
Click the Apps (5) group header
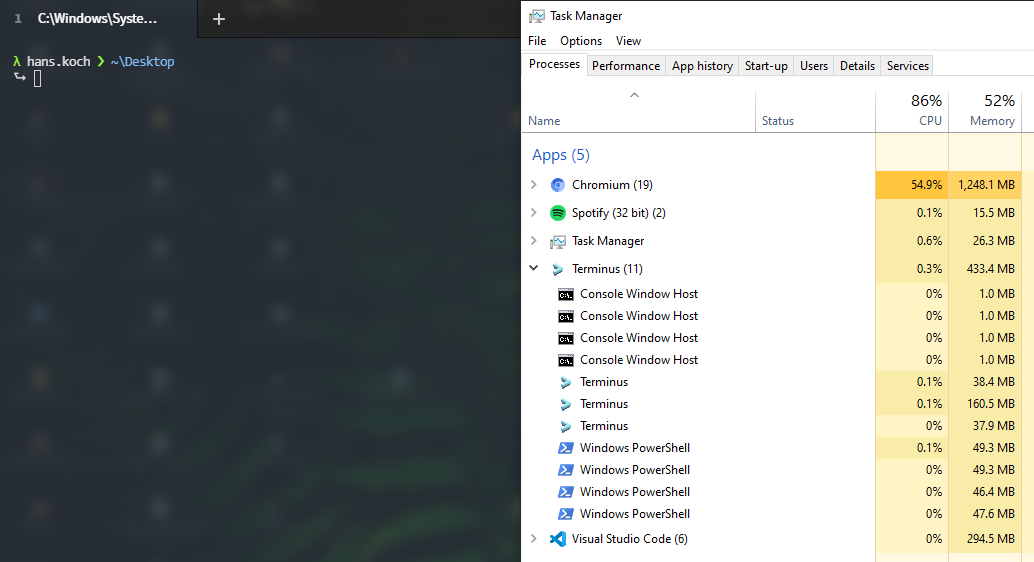[561, 155]
